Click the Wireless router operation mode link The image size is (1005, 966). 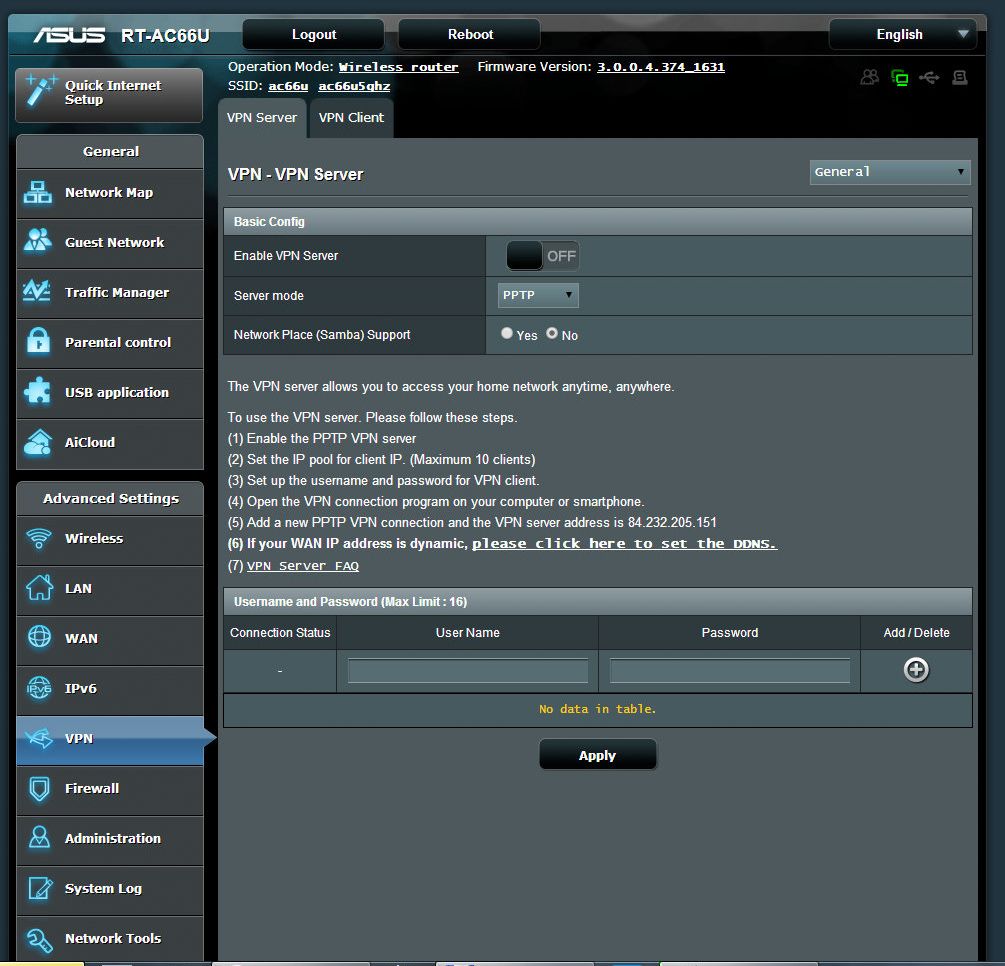(x=398, y=67)
